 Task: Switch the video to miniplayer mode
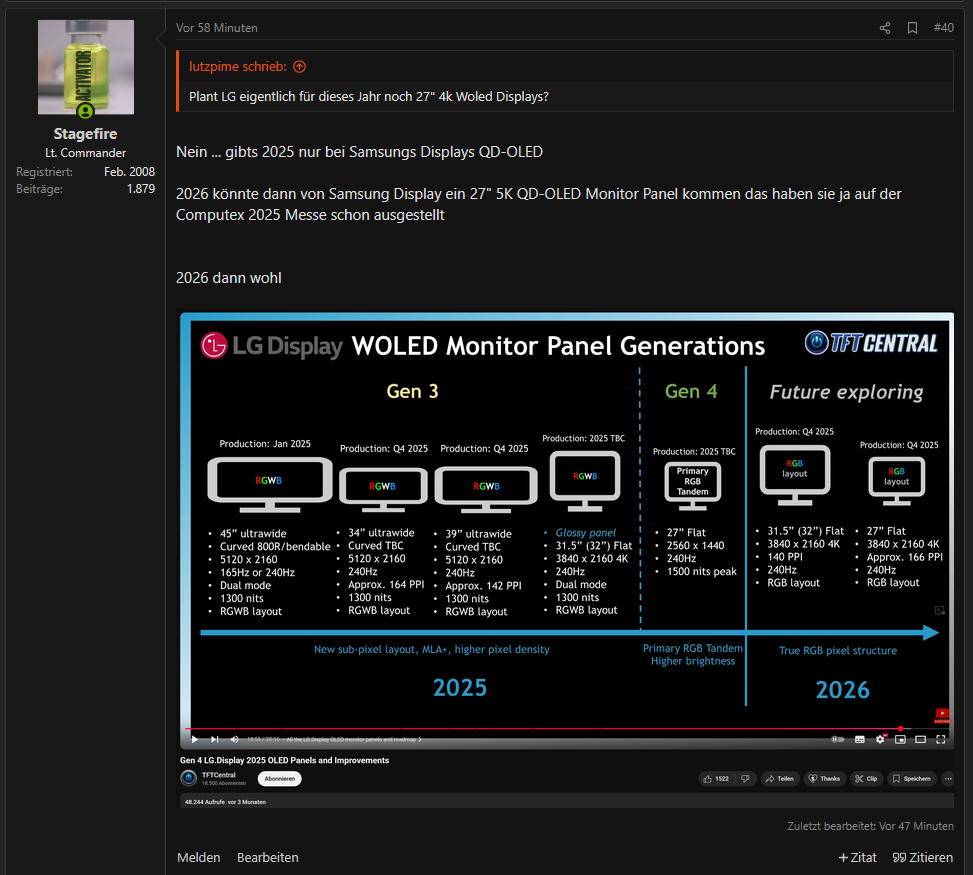pyautogui.click(x=900, y=739)
